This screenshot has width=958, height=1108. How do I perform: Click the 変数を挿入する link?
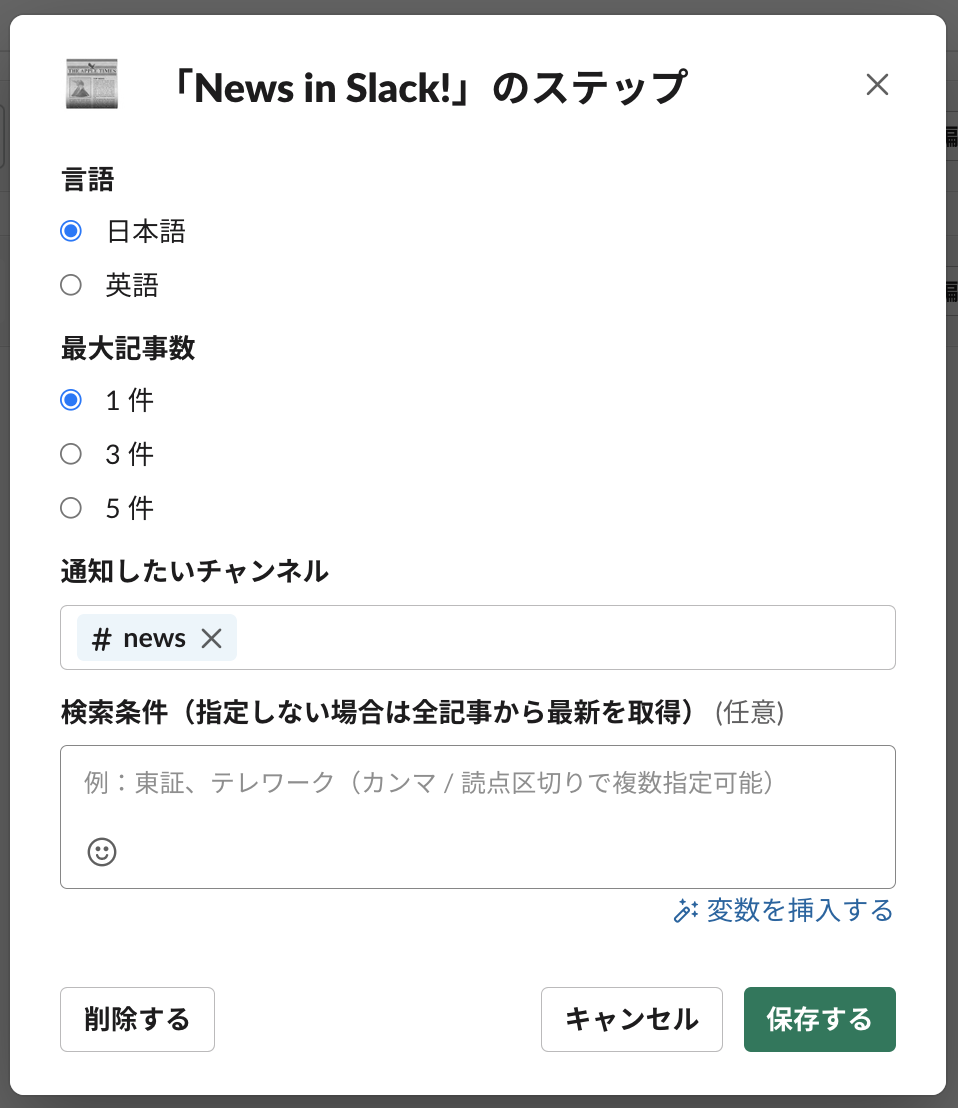(x=800, y=910)
